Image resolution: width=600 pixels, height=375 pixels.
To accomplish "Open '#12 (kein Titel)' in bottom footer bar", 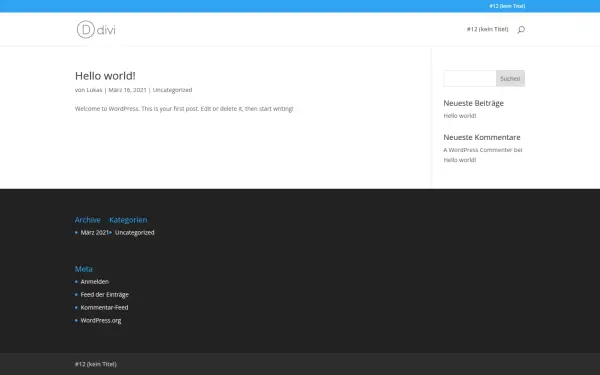I will tap(96, 364).
